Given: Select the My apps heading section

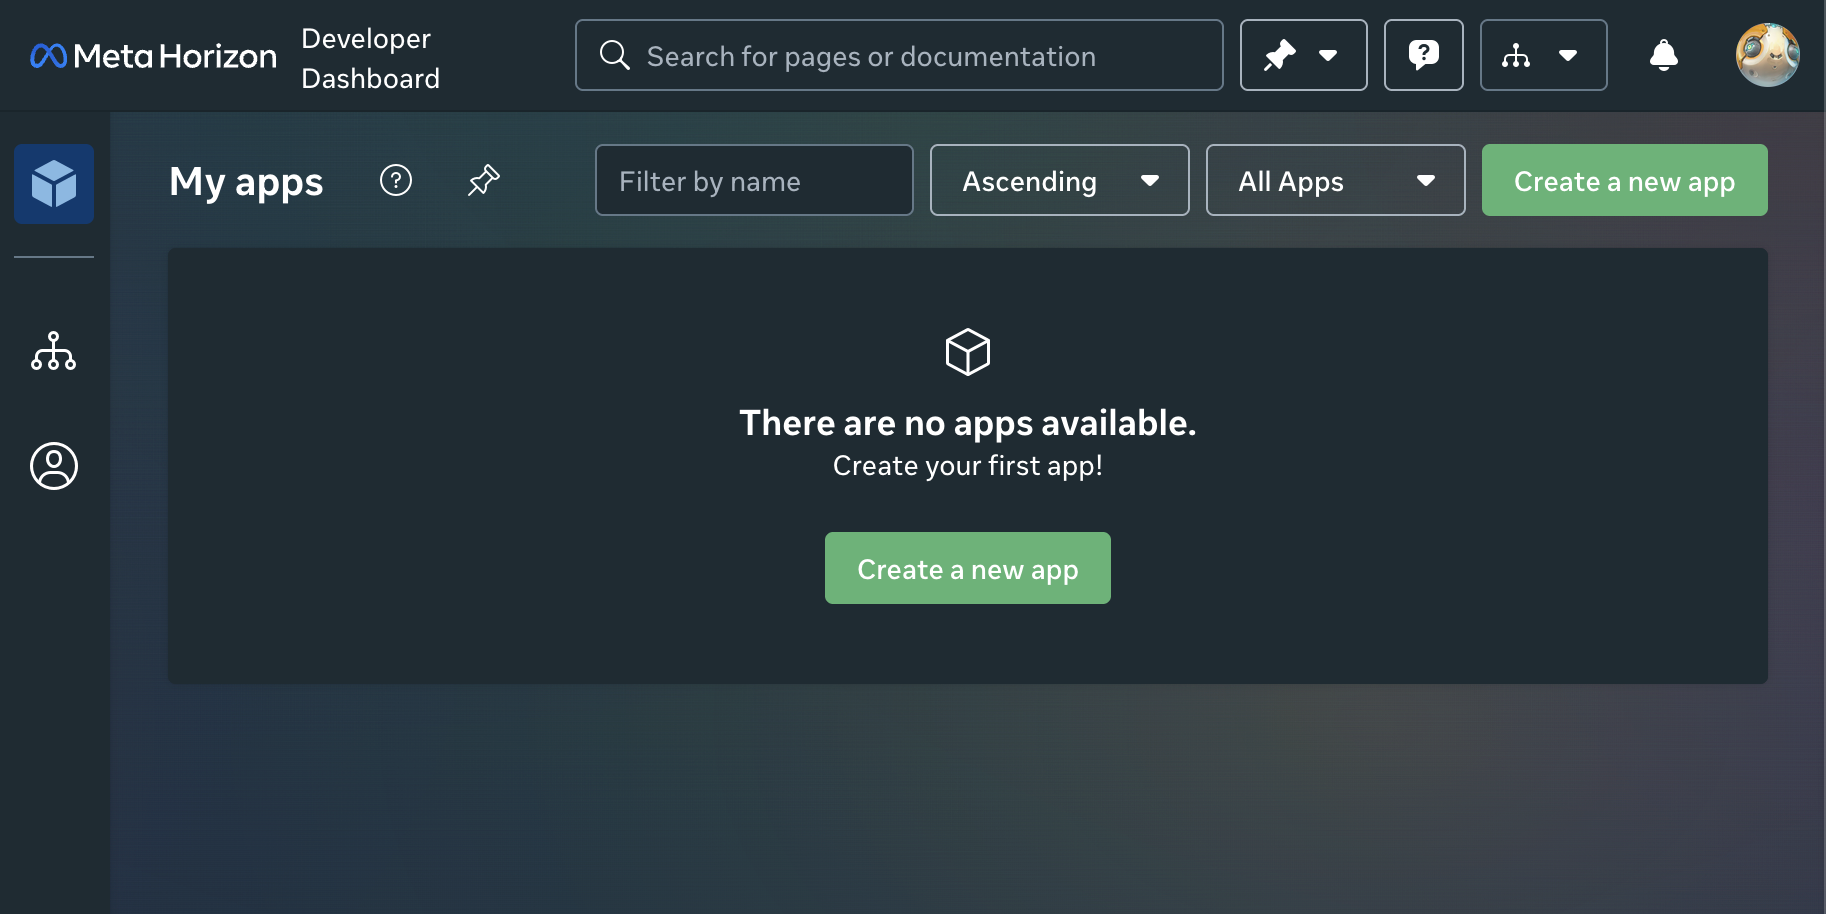Looking at the screenshot, I should (246, 181).
